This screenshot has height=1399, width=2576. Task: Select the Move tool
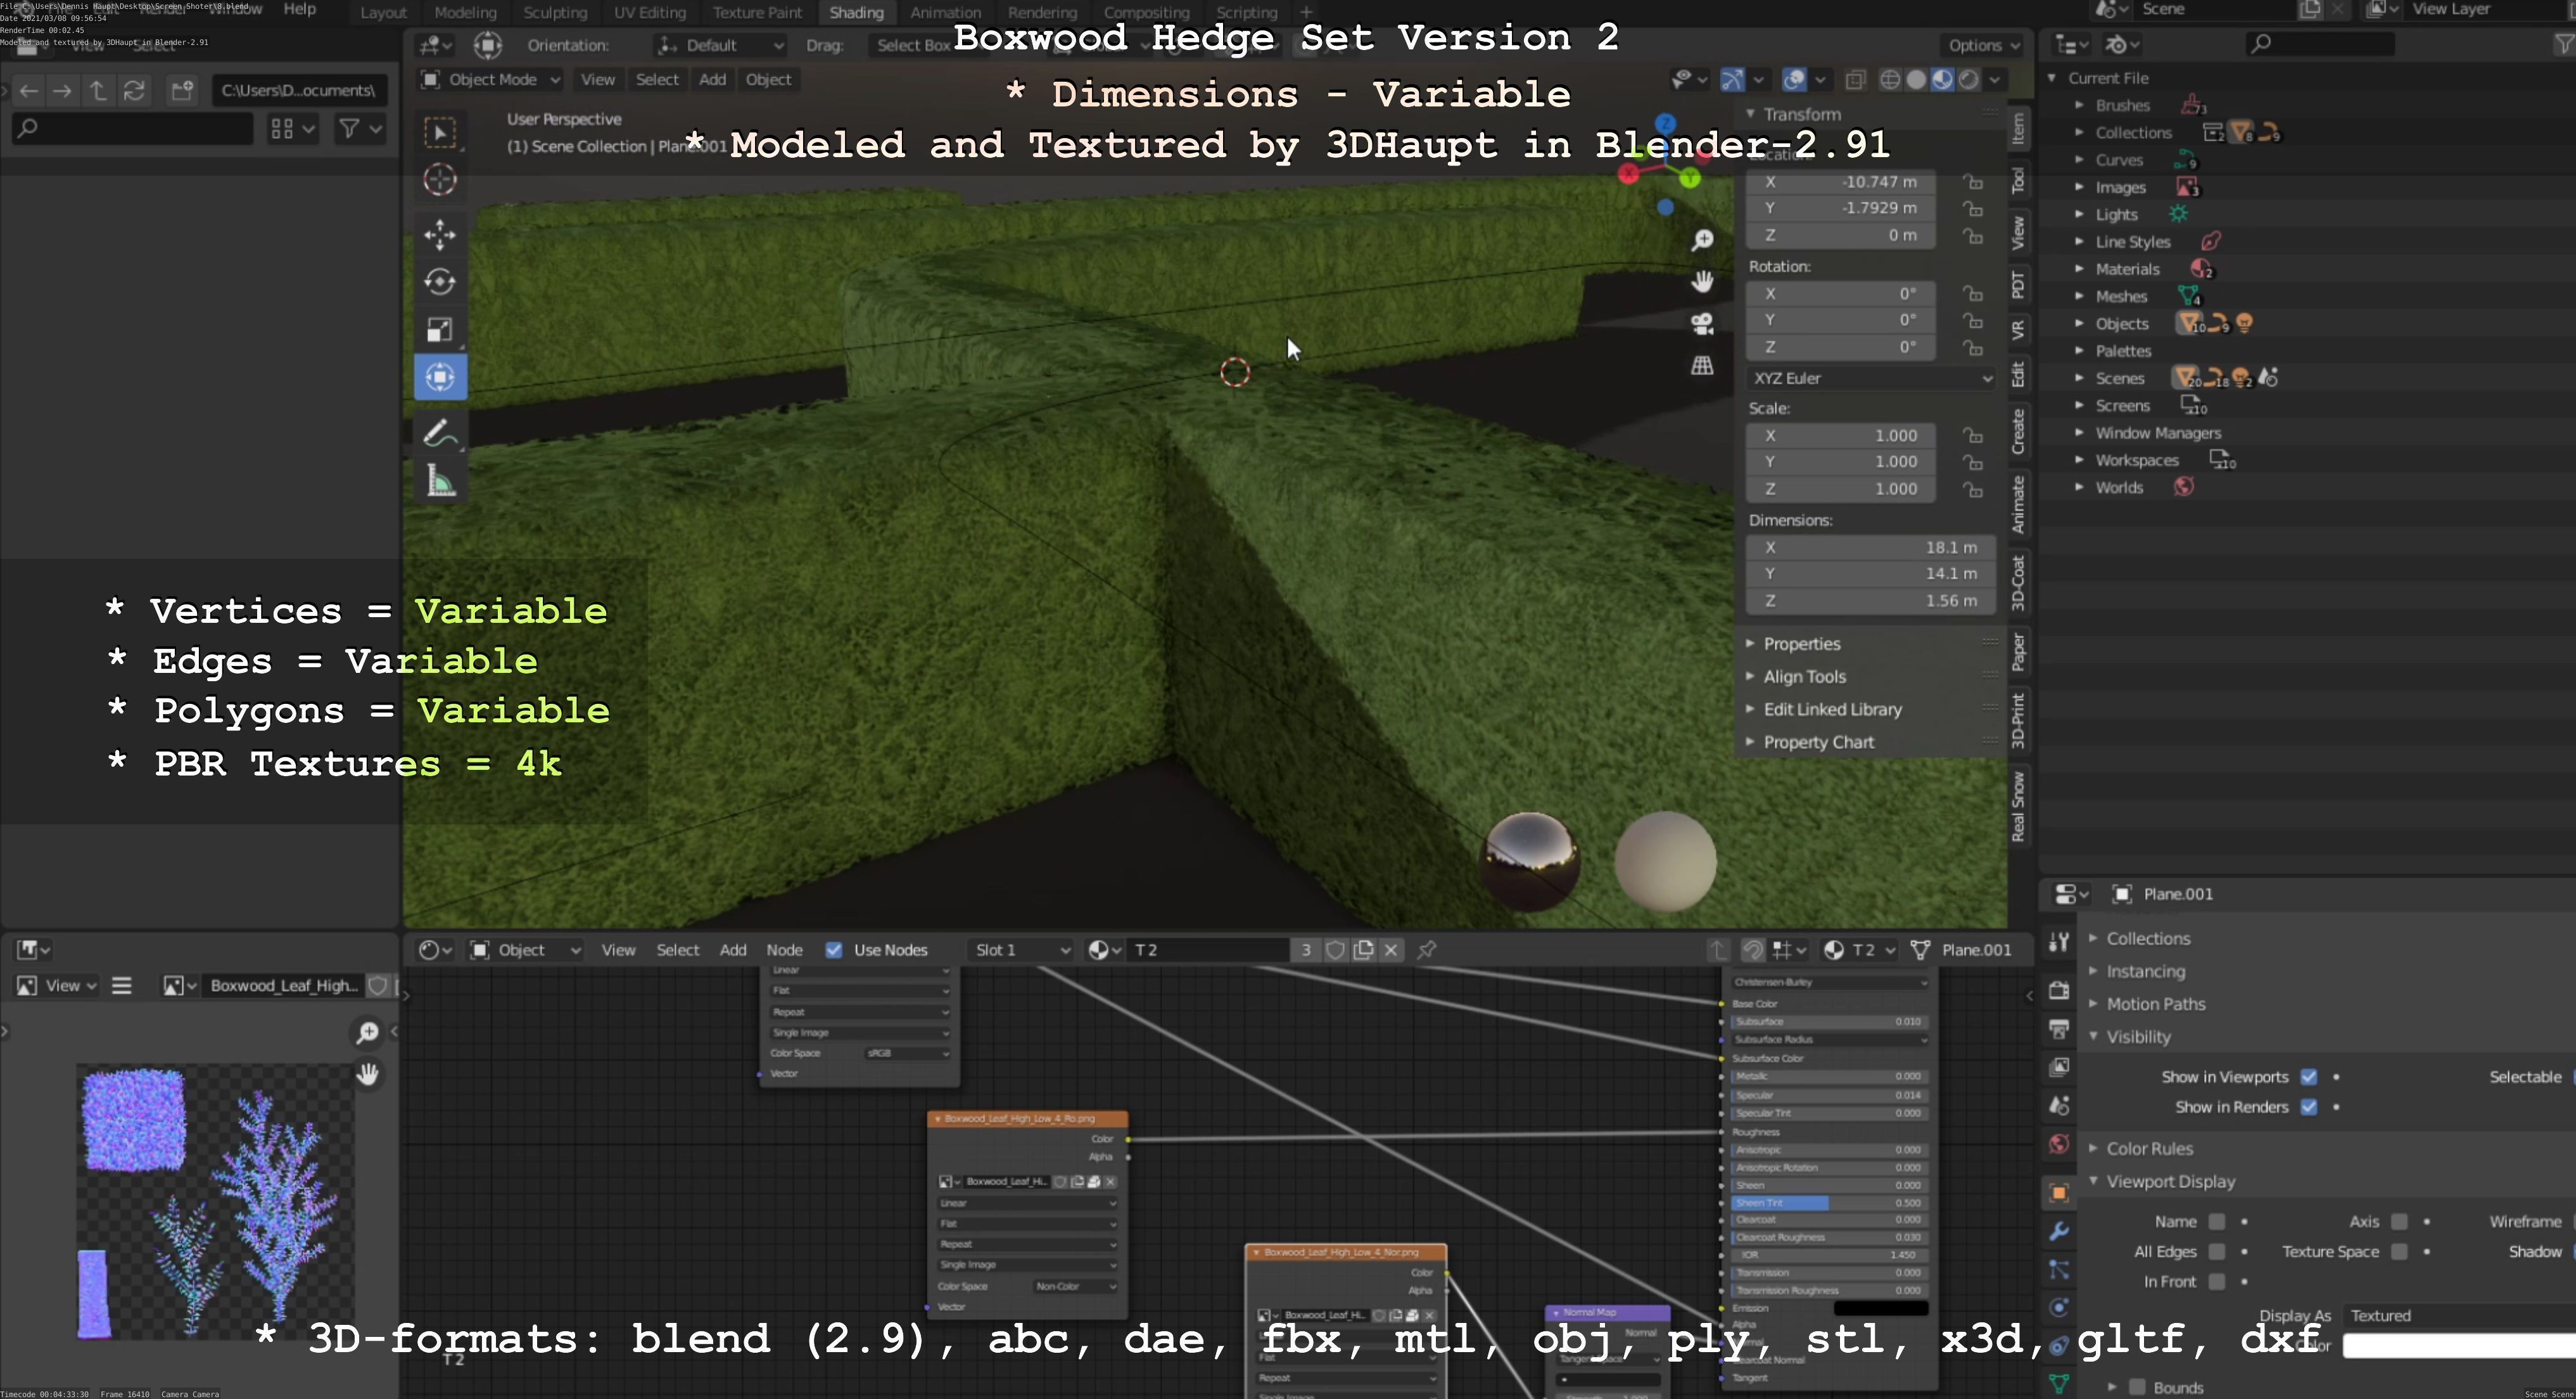tap(440, 235)
